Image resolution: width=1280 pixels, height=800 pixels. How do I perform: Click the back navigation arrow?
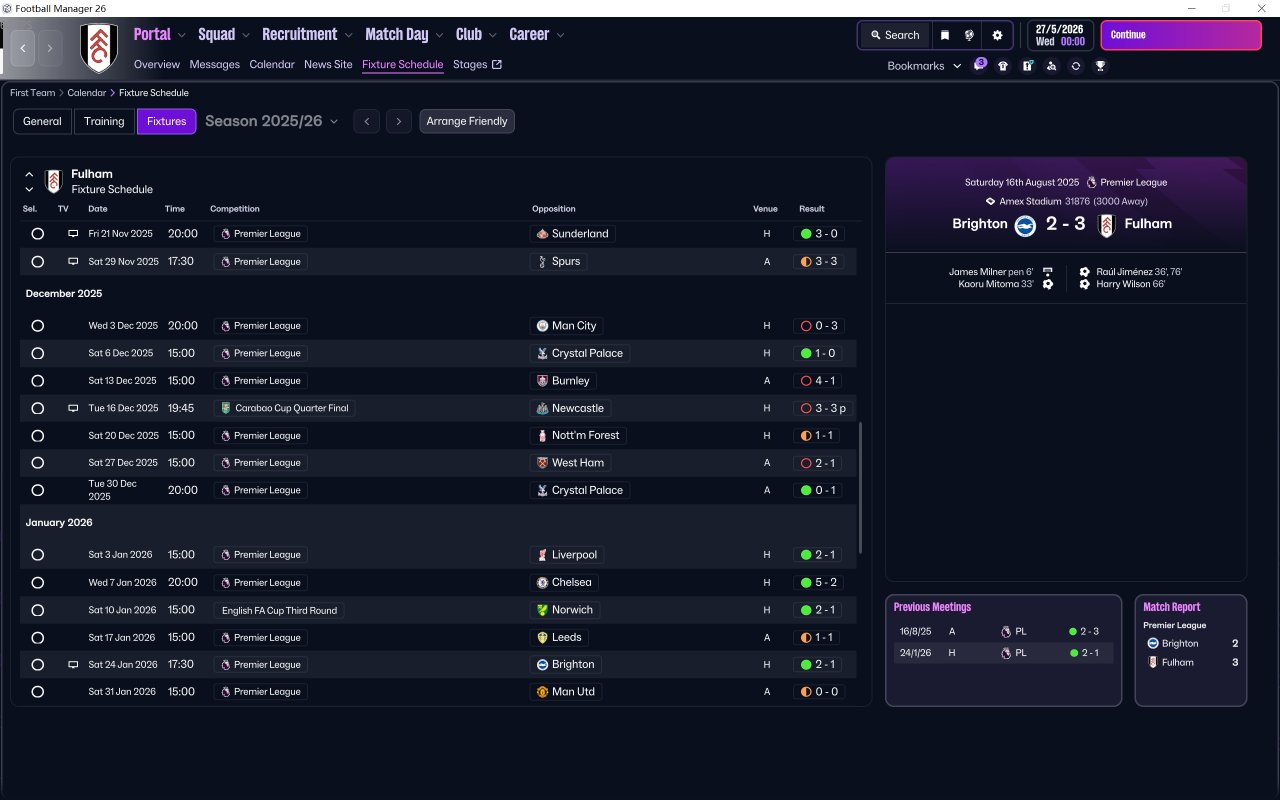[x=23, y=48]
